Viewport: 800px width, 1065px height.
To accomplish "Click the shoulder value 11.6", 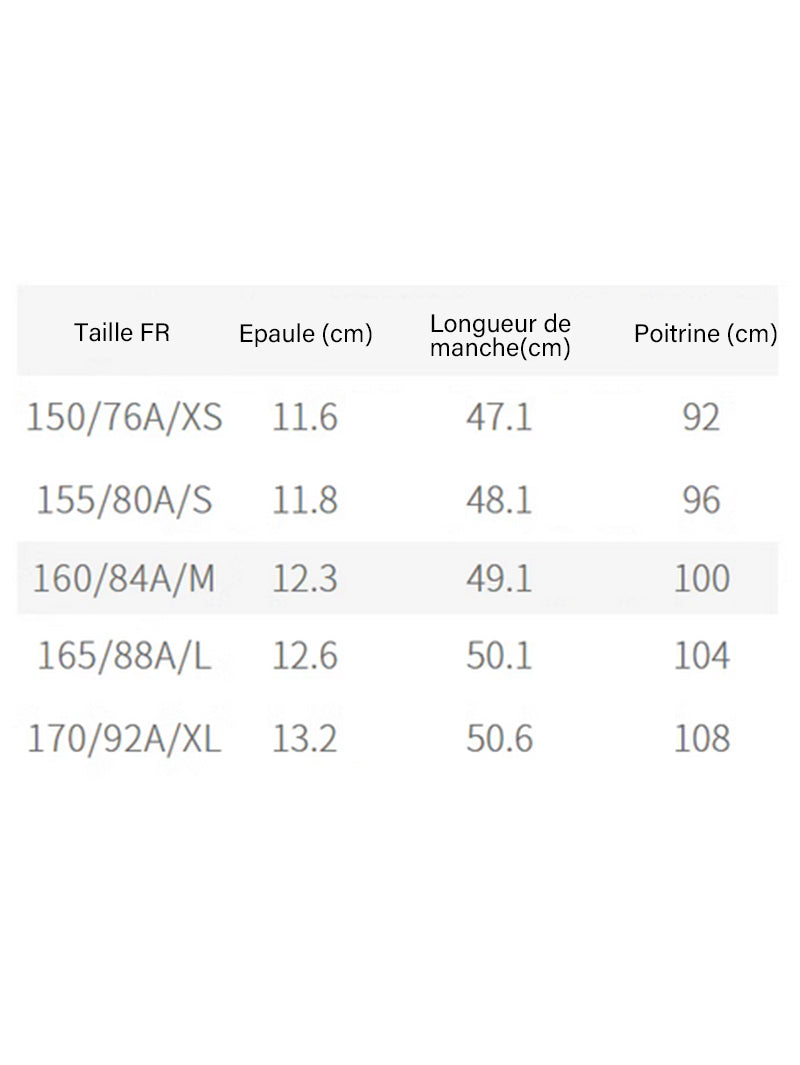I will (x=305, y=417).
